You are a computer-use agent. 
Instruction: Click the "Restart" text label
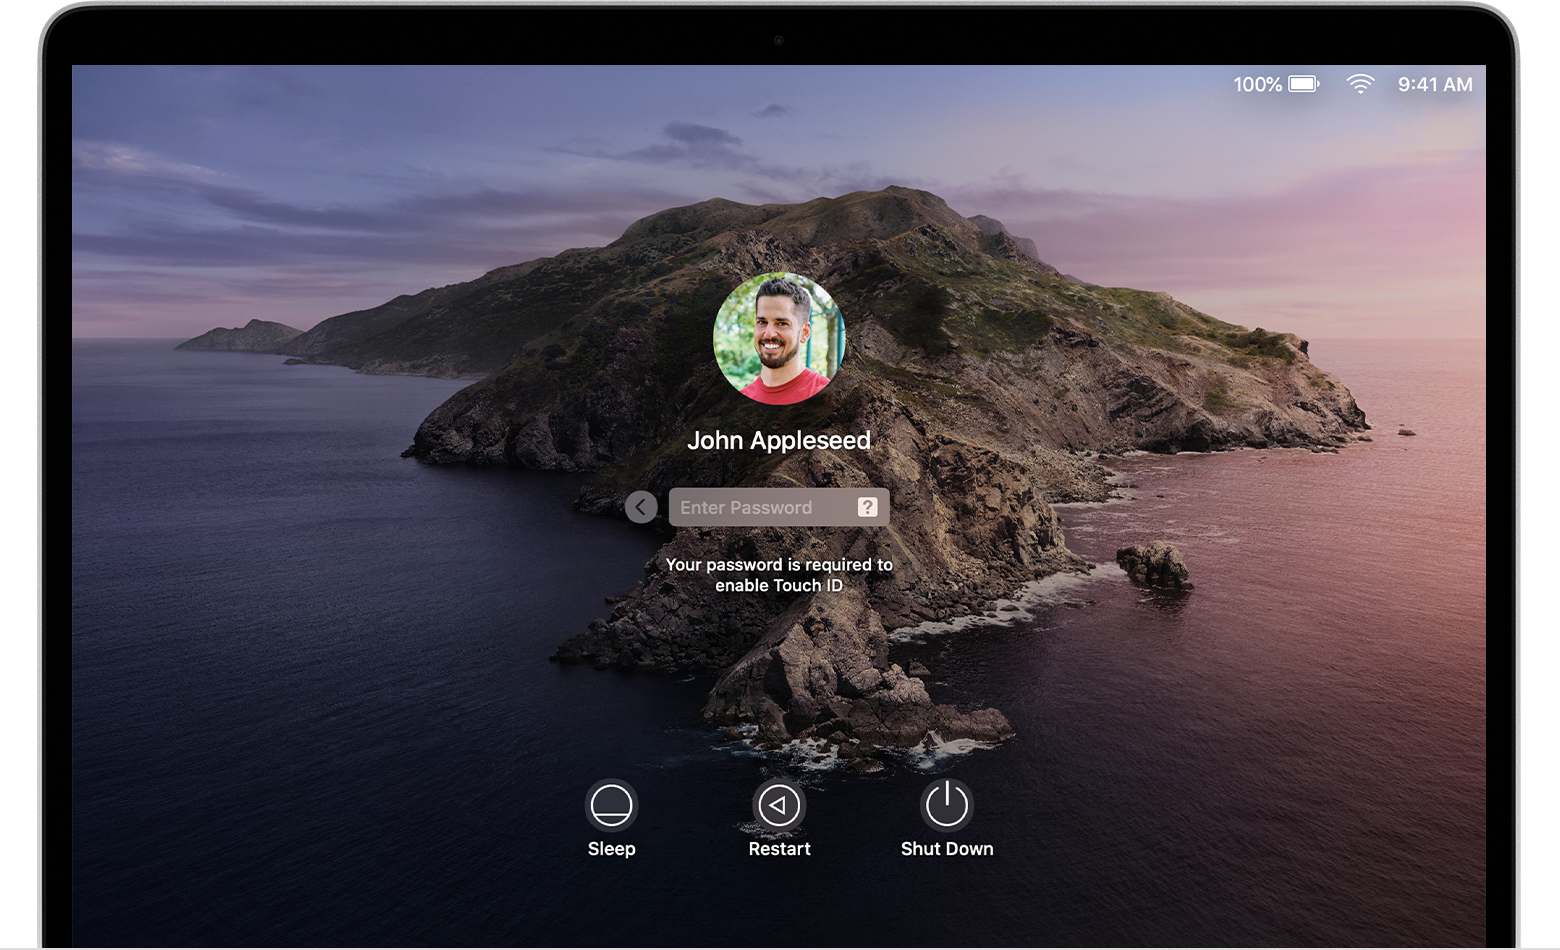(x=779, y=849)
